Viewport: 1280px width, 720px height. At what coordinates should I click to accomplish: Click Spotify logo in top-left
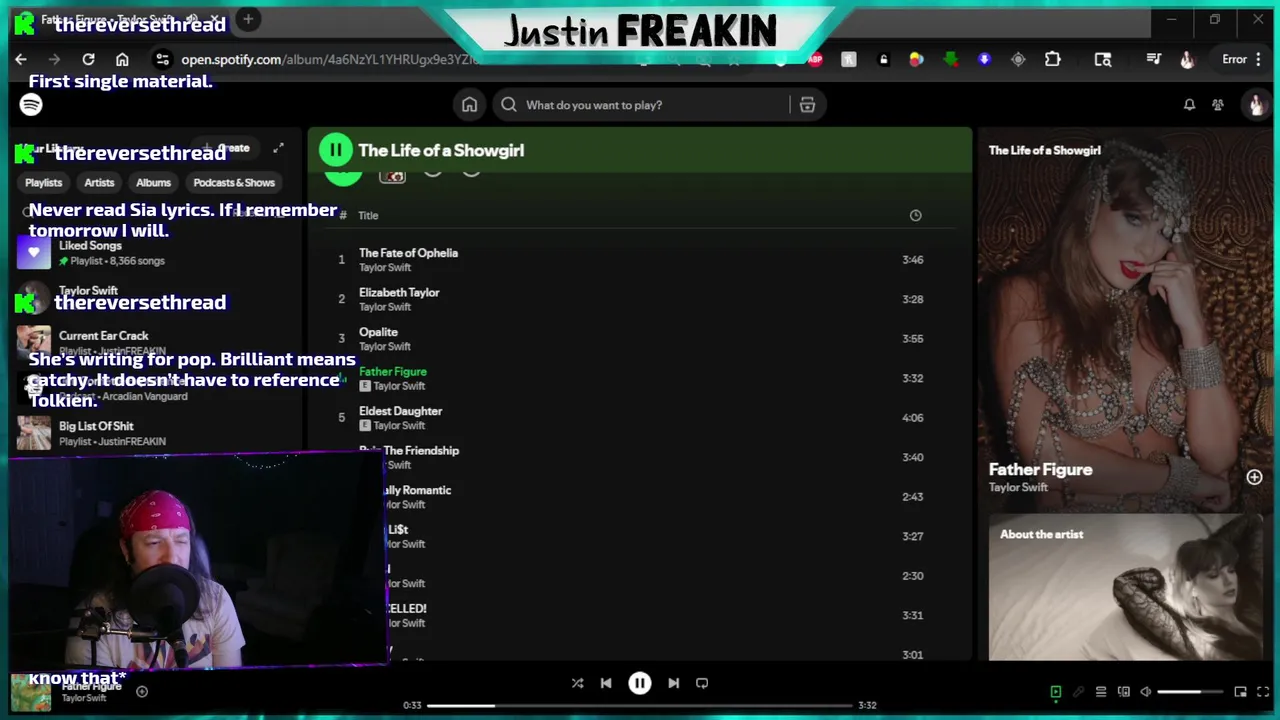pyautogui.click(x=31, y=104)
